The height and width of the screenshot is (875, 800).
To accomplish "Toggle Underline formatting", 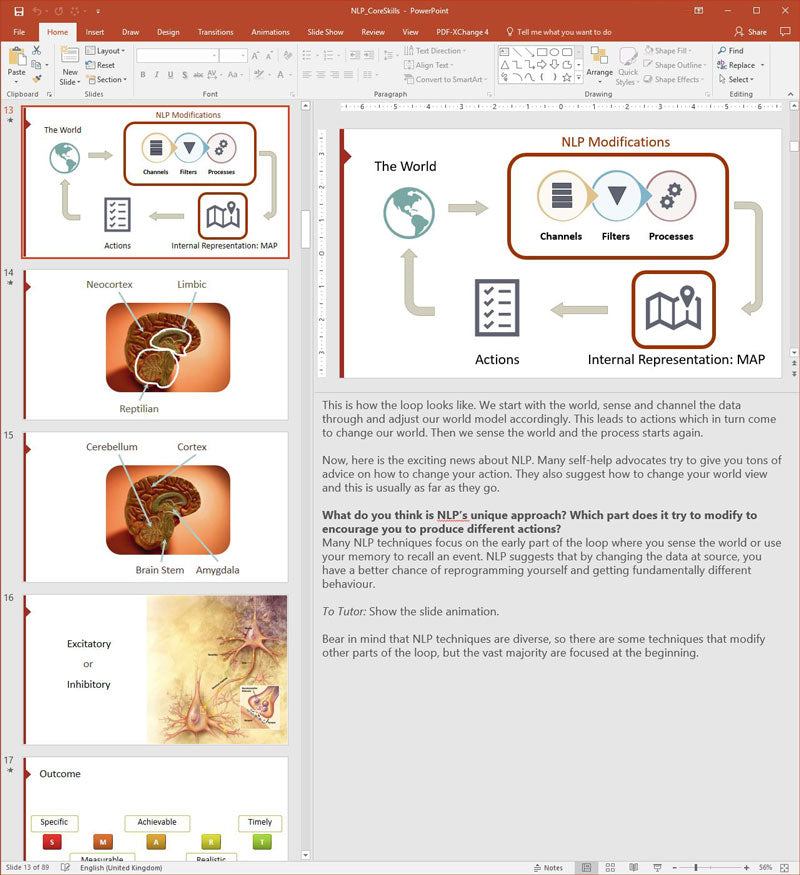I will (x=170, y=74).
